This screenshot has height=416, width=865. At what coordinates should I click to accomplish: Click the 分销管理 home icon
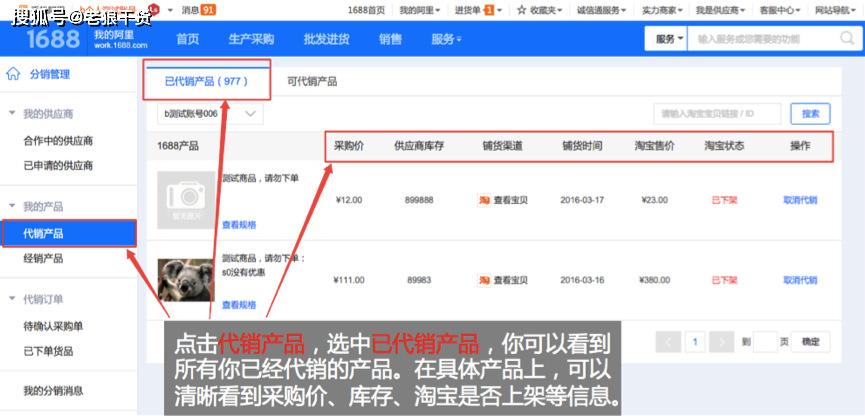pyautogui.click(x=13, y=74)
